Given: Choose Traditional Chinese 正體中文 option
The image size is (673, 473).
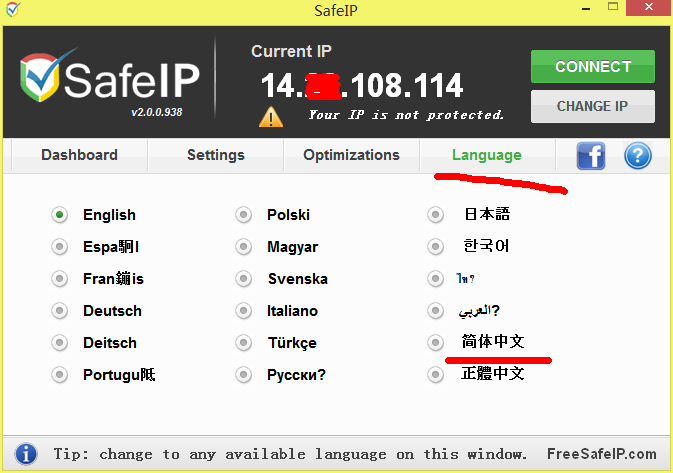Looking at the screenshot, I should point(435,375).
